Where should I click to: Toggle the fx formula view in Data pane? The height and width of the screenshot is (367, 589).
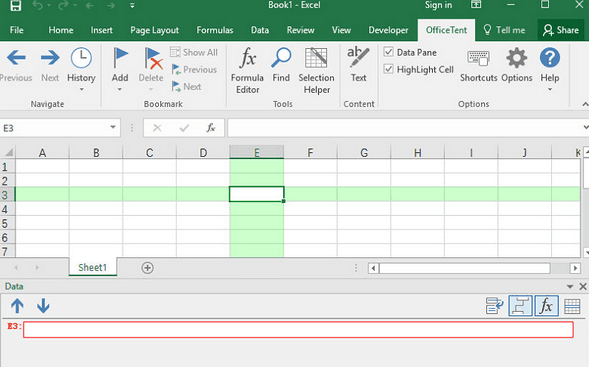pyautogui.click(x=546, y=306)
